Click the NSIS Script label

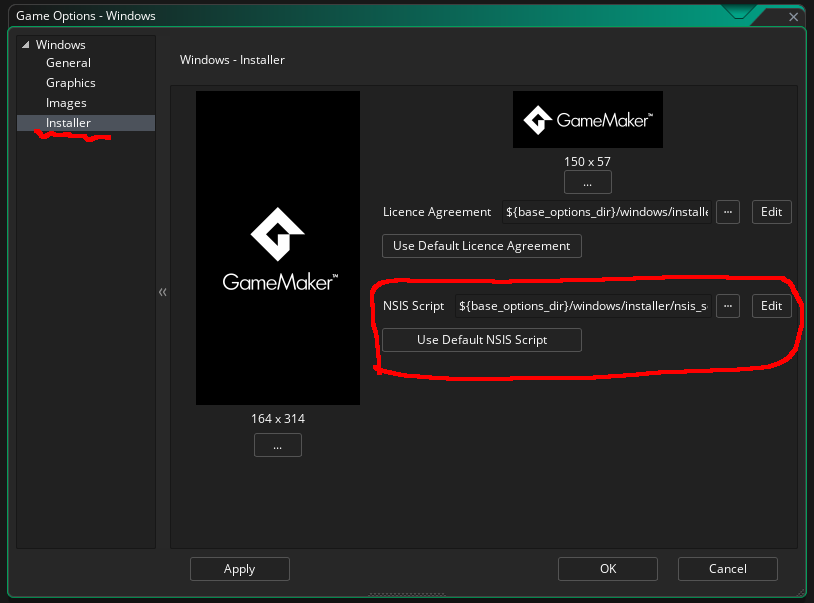[x=413, y=306]
